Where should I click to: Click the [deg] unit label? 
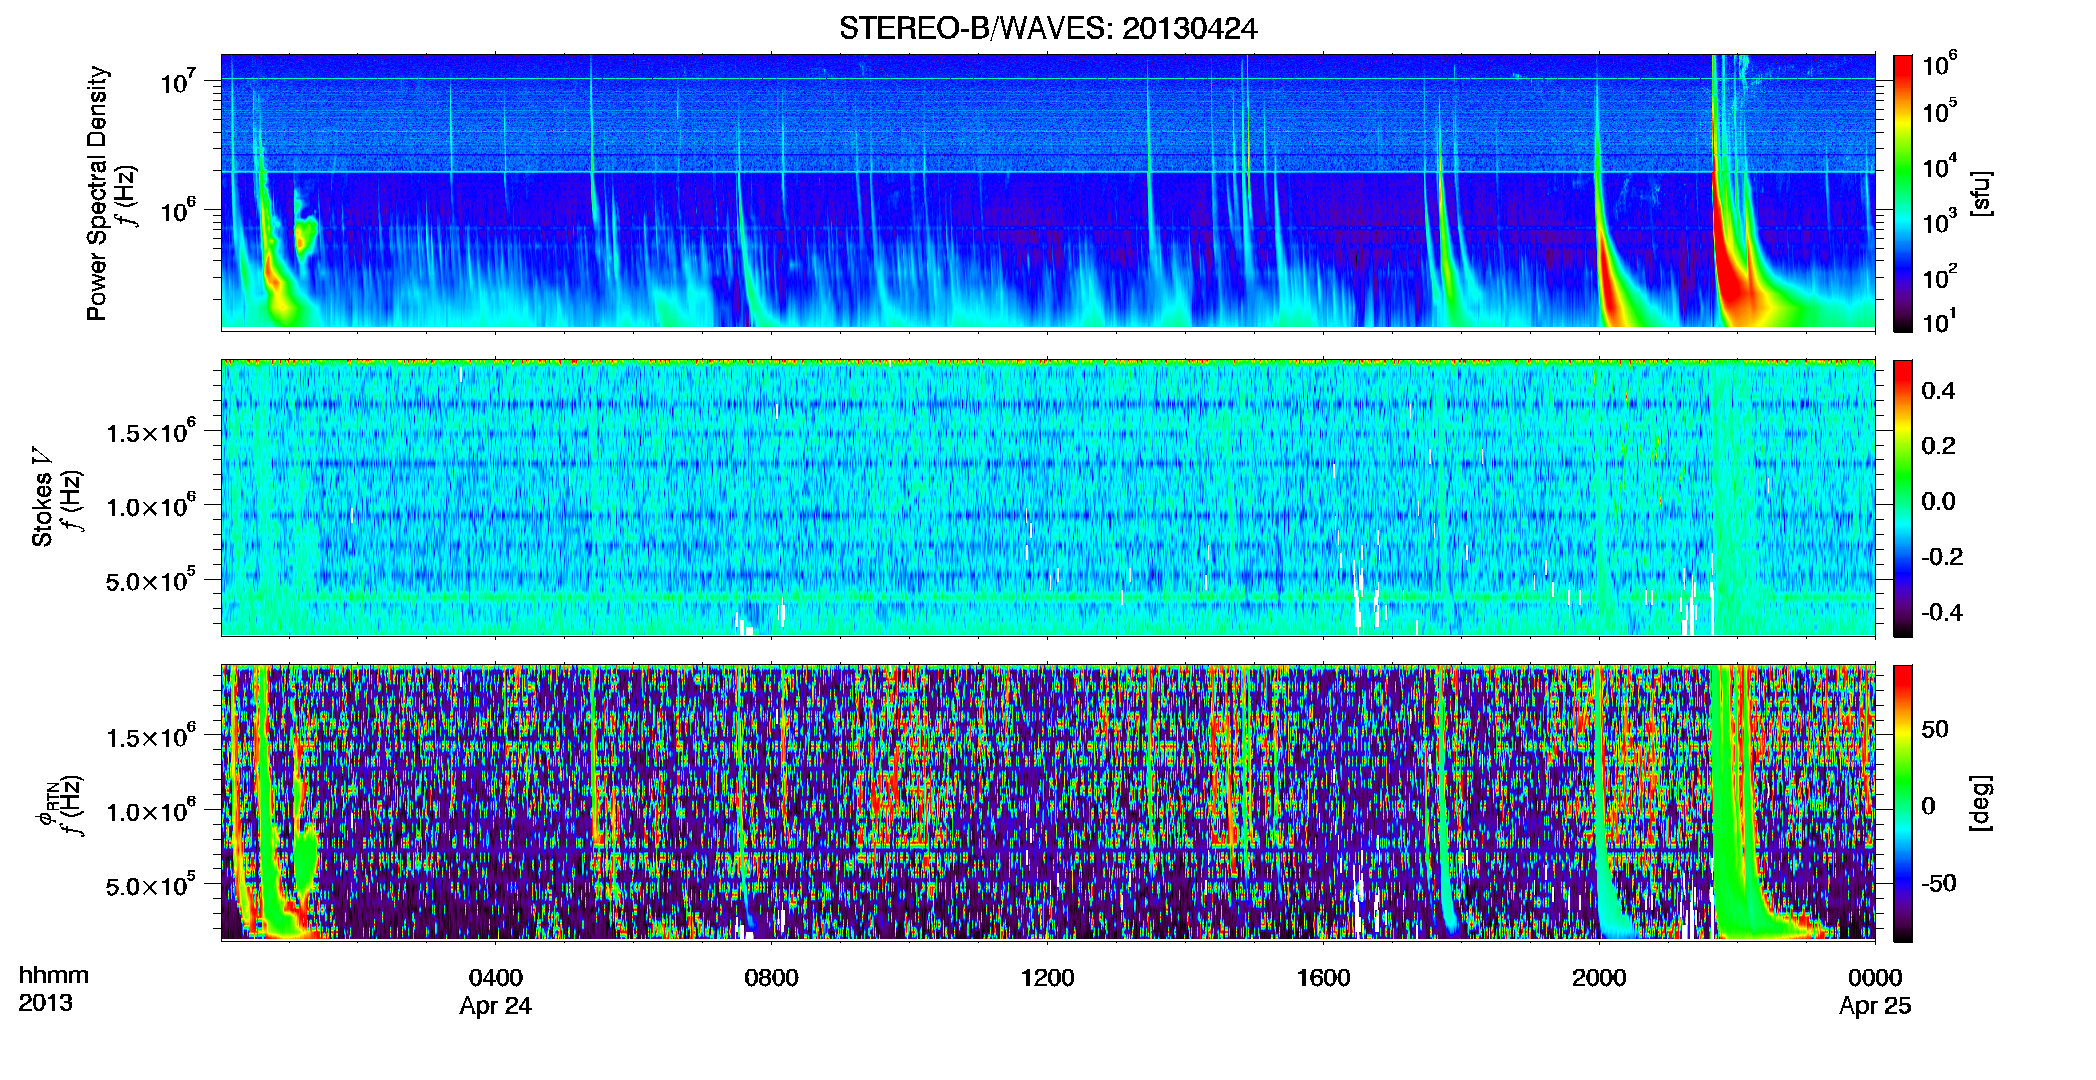point(1981,803)
